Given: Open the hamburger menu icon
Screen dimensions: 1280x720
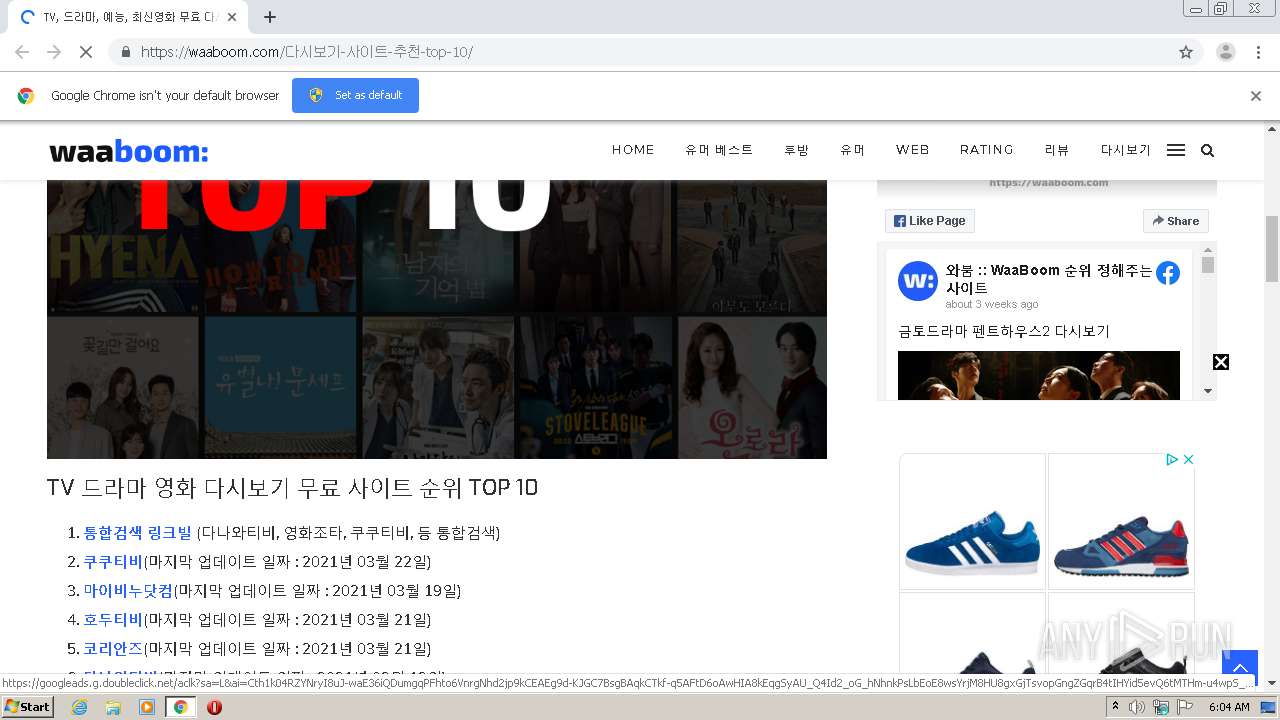Looking at the screenshot, I should [1176, 150].
